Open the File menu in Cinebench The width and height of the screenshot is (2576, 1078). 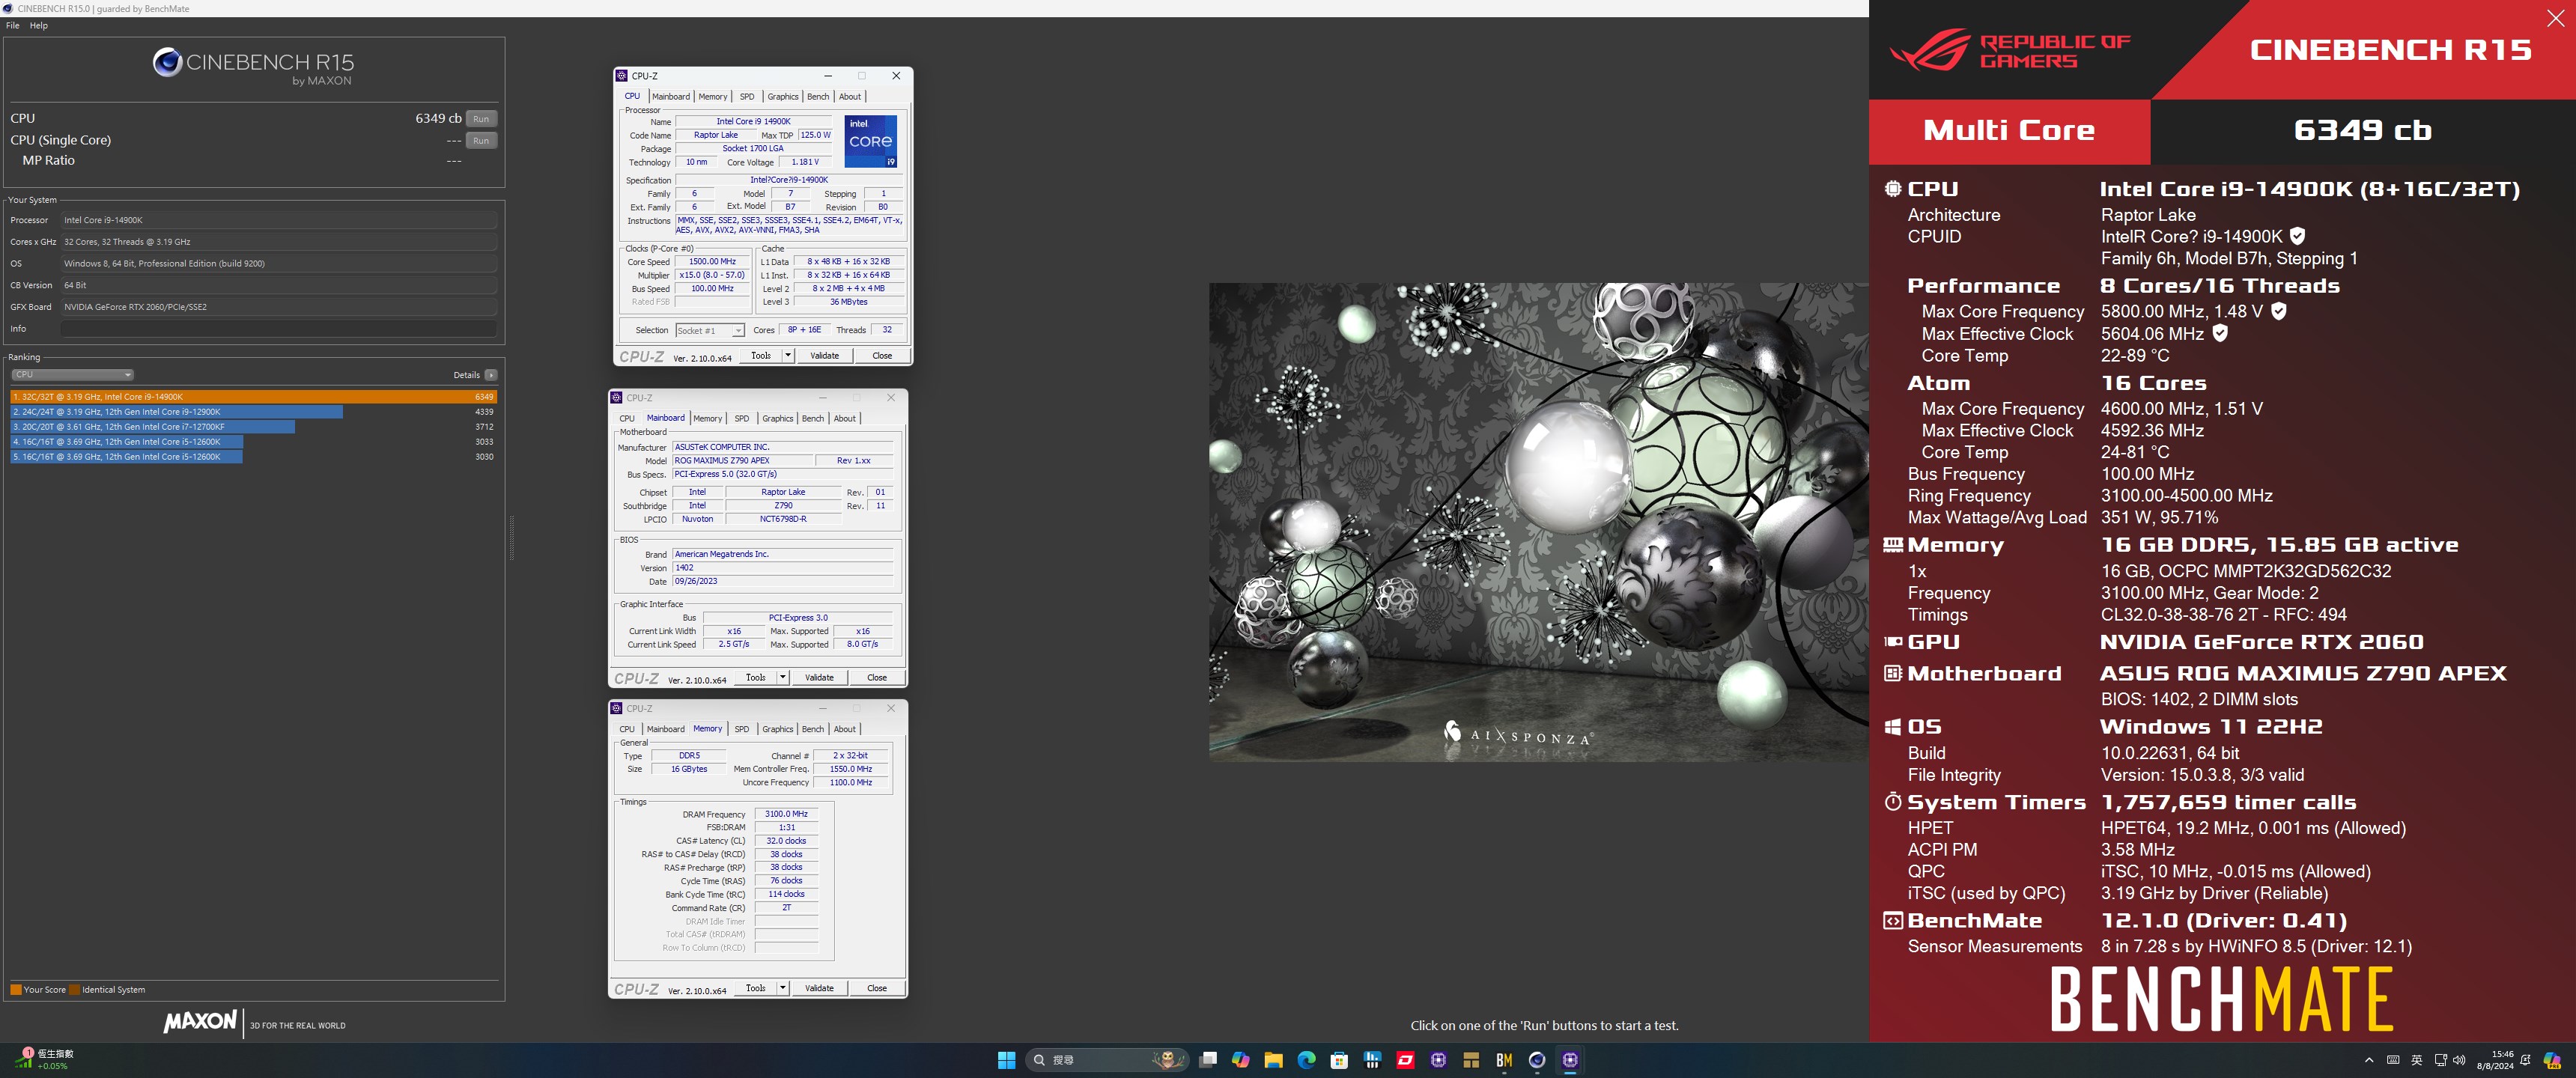click(x=12, y=25)
